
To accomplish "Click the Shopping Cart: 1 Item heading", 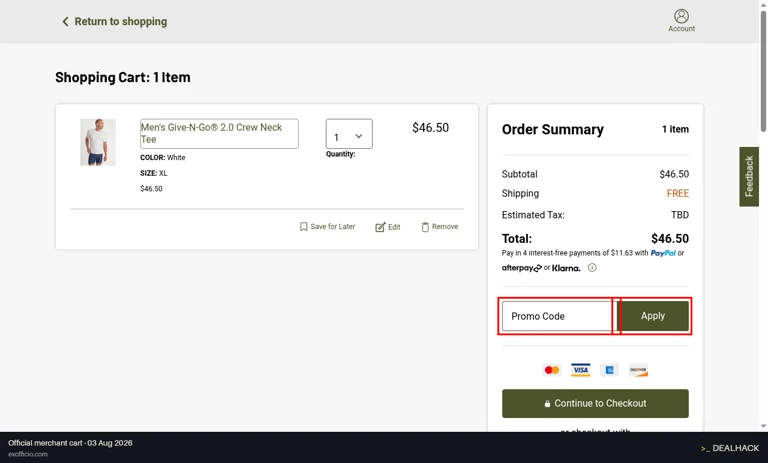I will click(122, 77).
